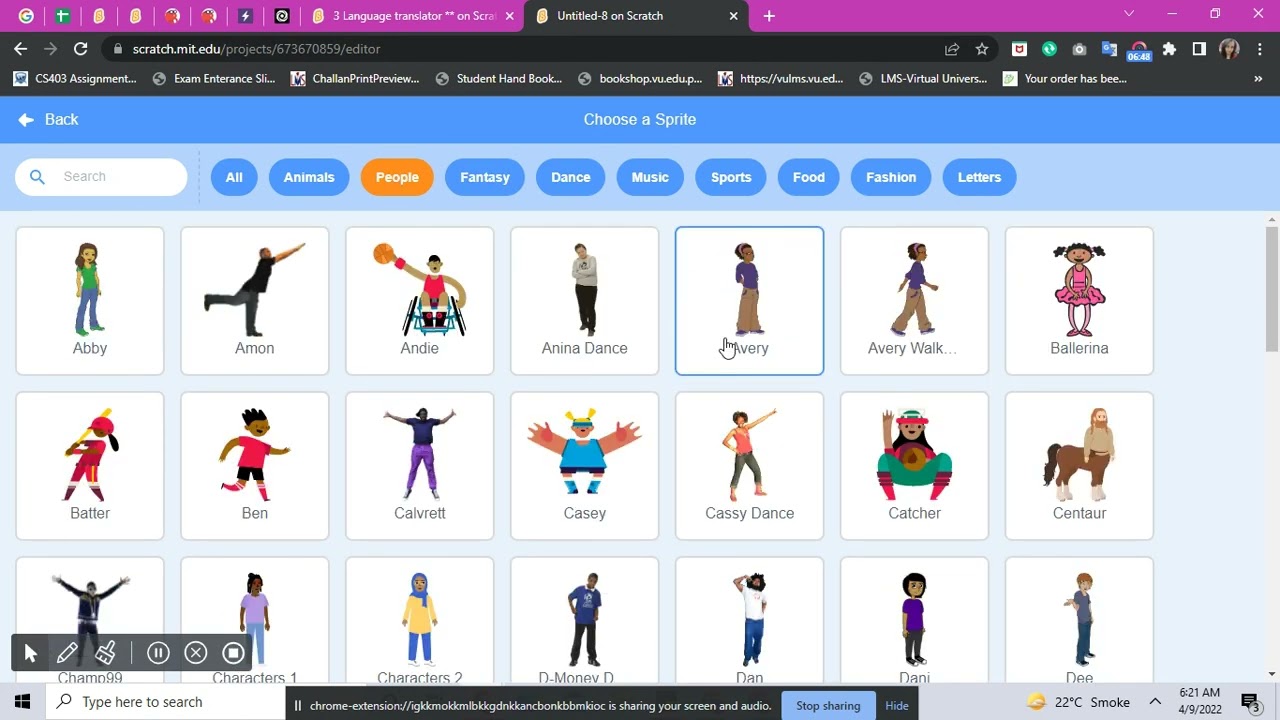The width and height of the screenshot is (1280, 720).
Task: Open the CS403 Assignment bookmark
Action: [x=75, y=79]
